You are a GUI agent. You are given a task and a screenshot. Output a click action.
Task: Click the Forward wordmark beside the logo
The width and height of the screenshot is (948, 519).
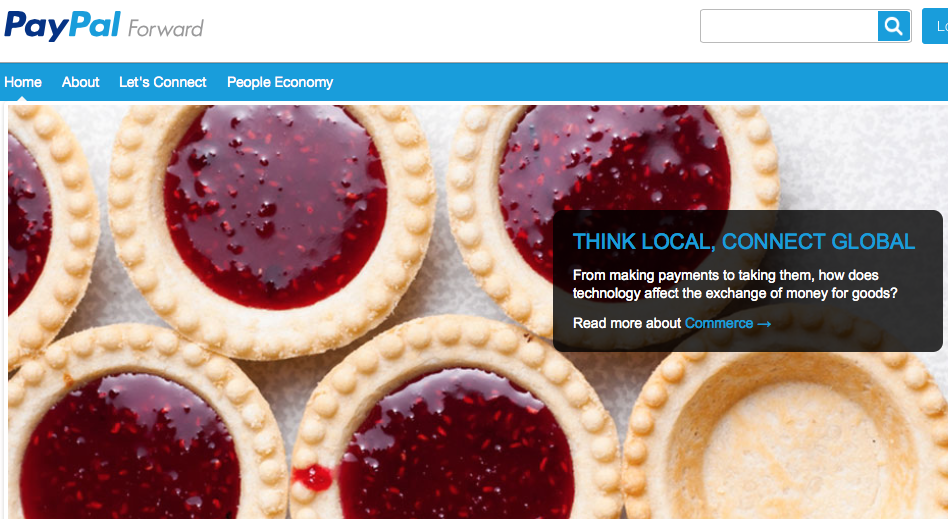point(166,28)
